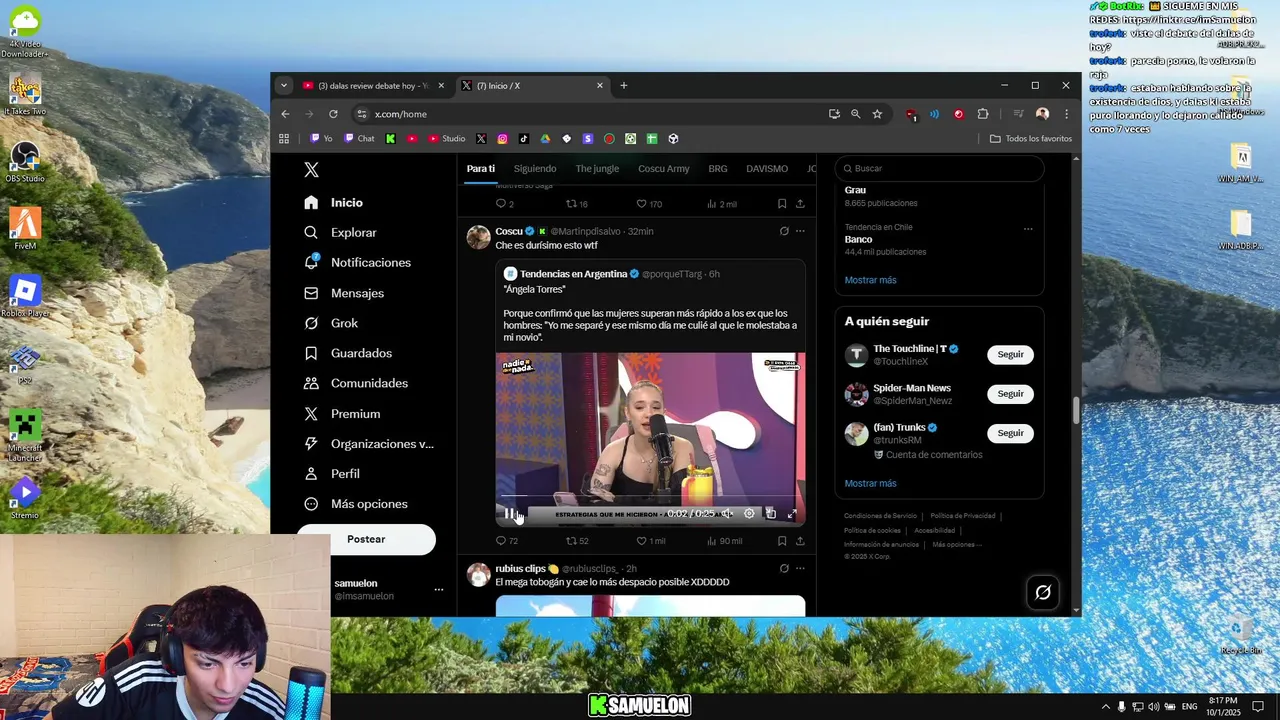
Task: Repost Coscu's post showing 52 reposts
Action: tap(577, 541)
